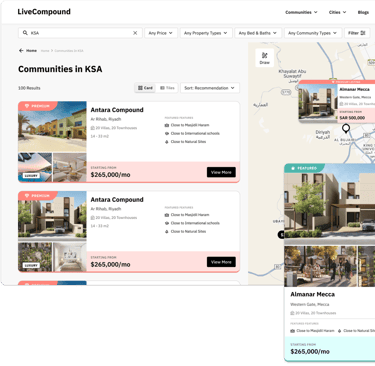
Task: Click first listing's $265,000/mo price
Action: click(x=110, y=175)
